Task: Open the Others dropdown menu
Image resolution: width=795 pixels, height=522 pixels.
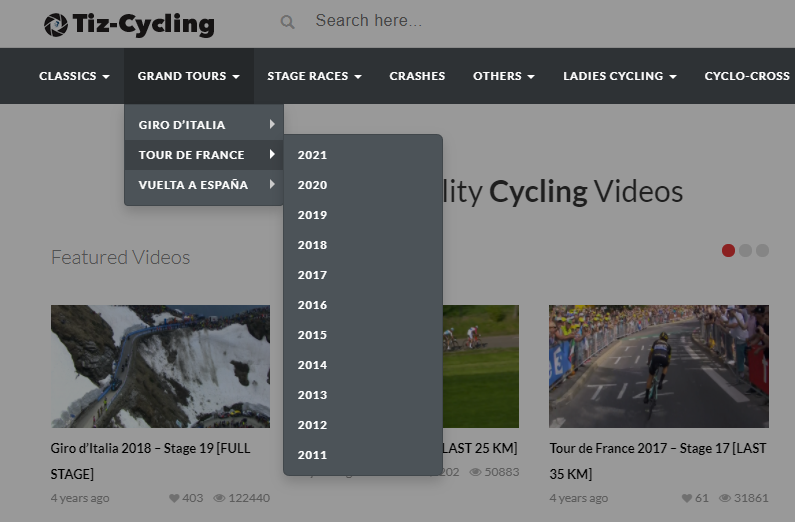Action: (503, 76)
